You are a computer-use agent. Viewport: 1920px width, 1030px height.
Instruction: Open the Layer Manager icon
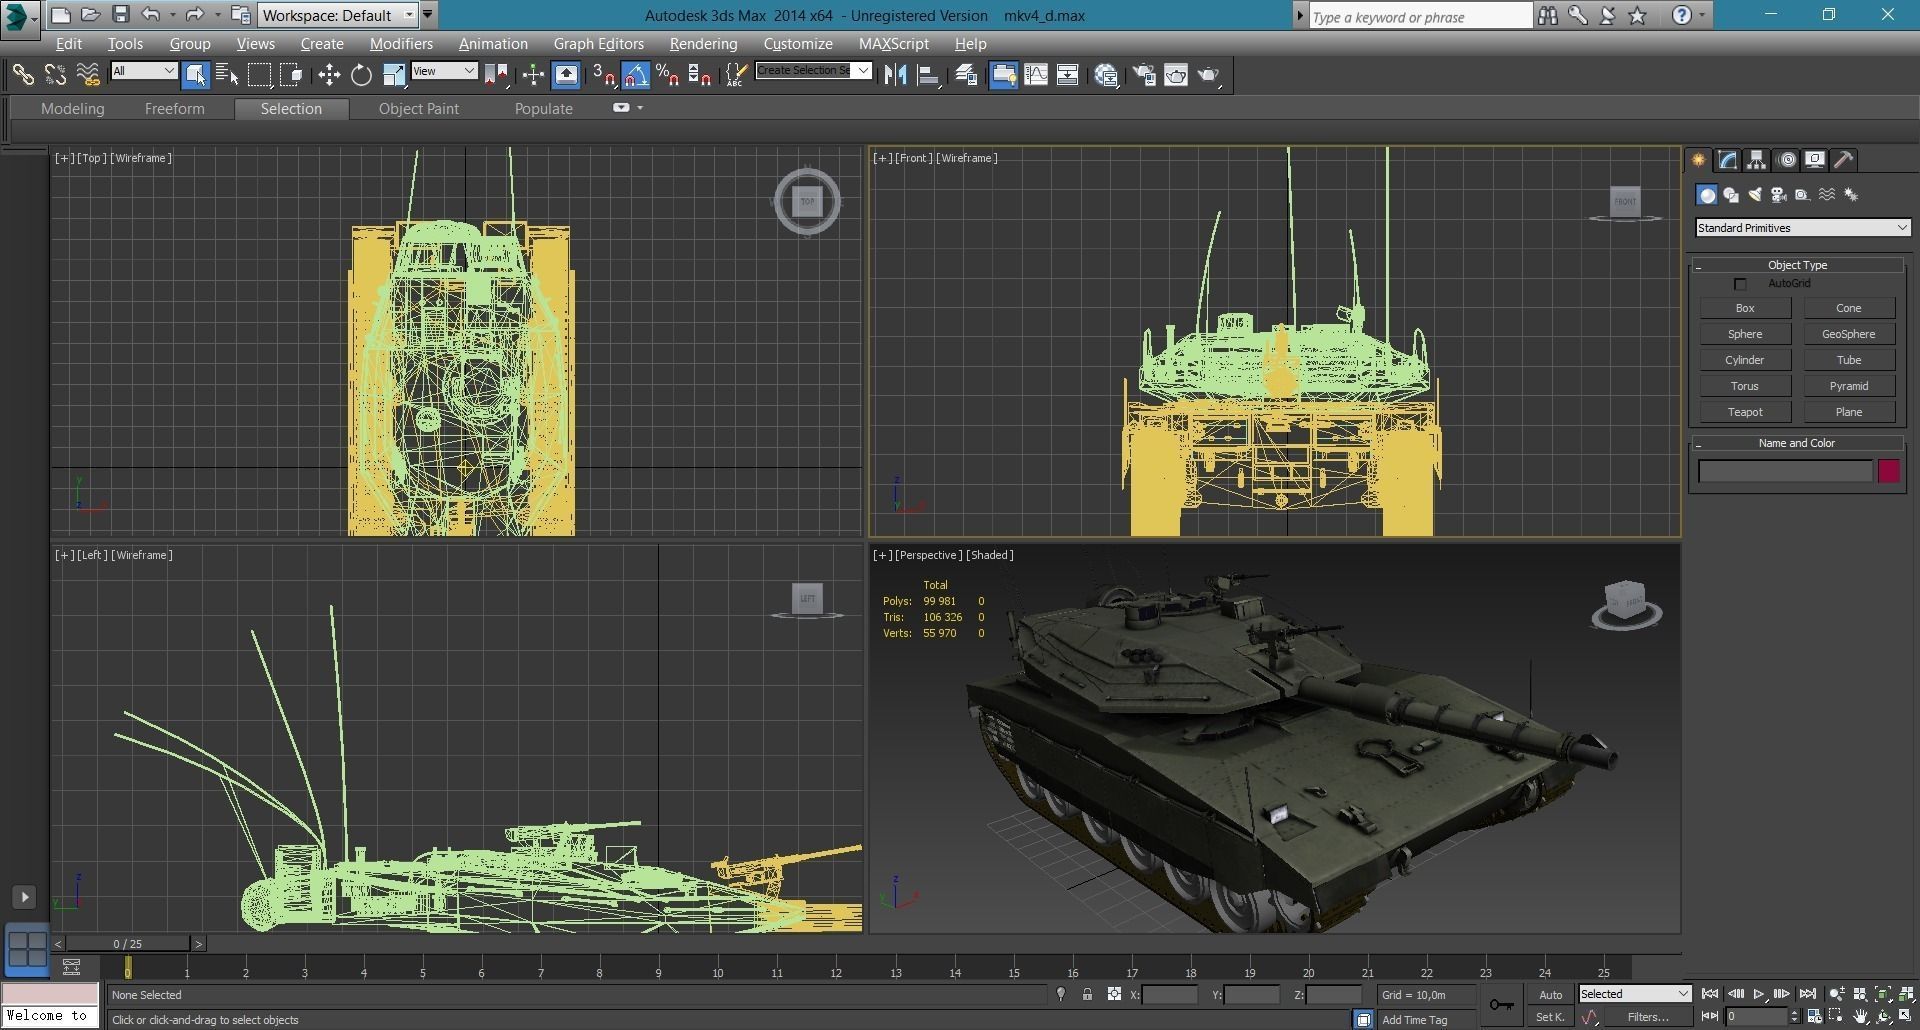click(966, 75)
